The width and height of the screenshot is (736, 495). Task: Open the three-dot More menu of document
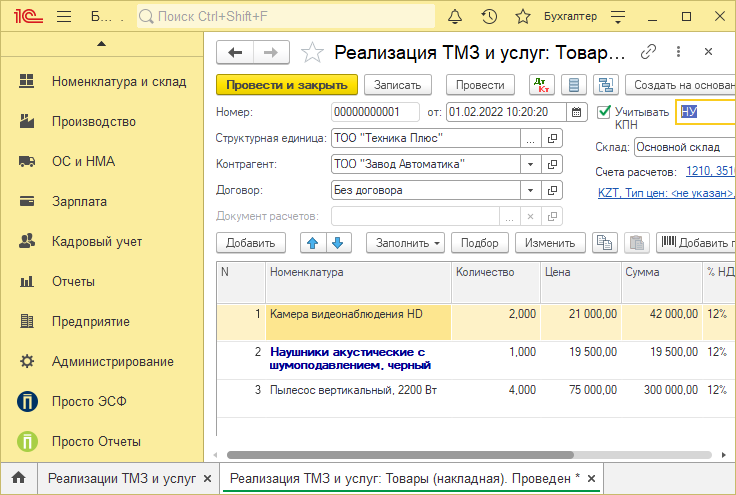678,52
